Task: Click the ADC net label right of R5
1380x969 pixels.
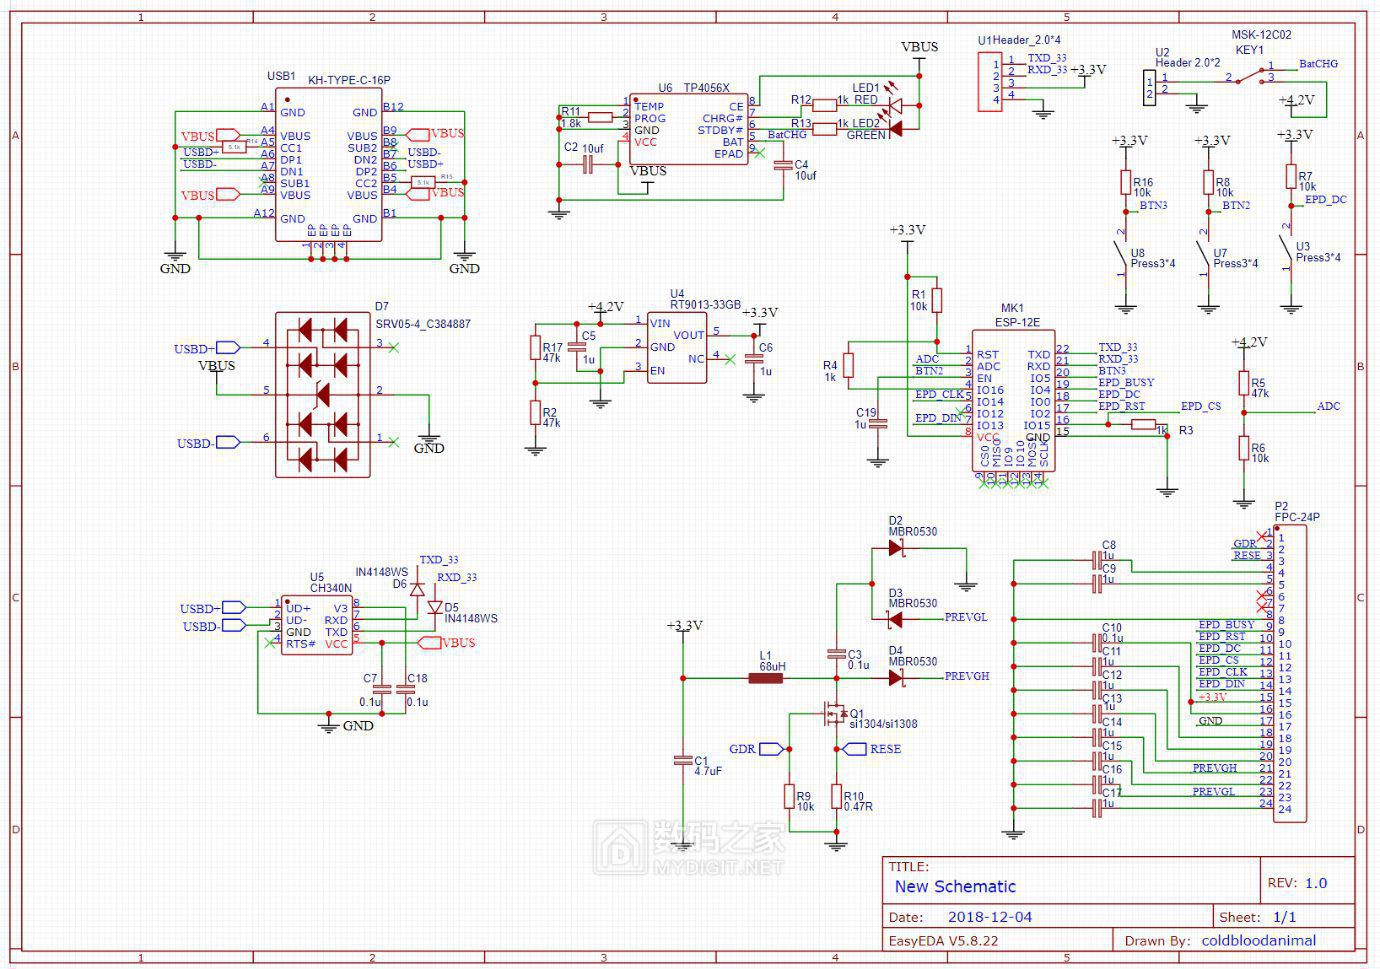Action: [1328, 407]
